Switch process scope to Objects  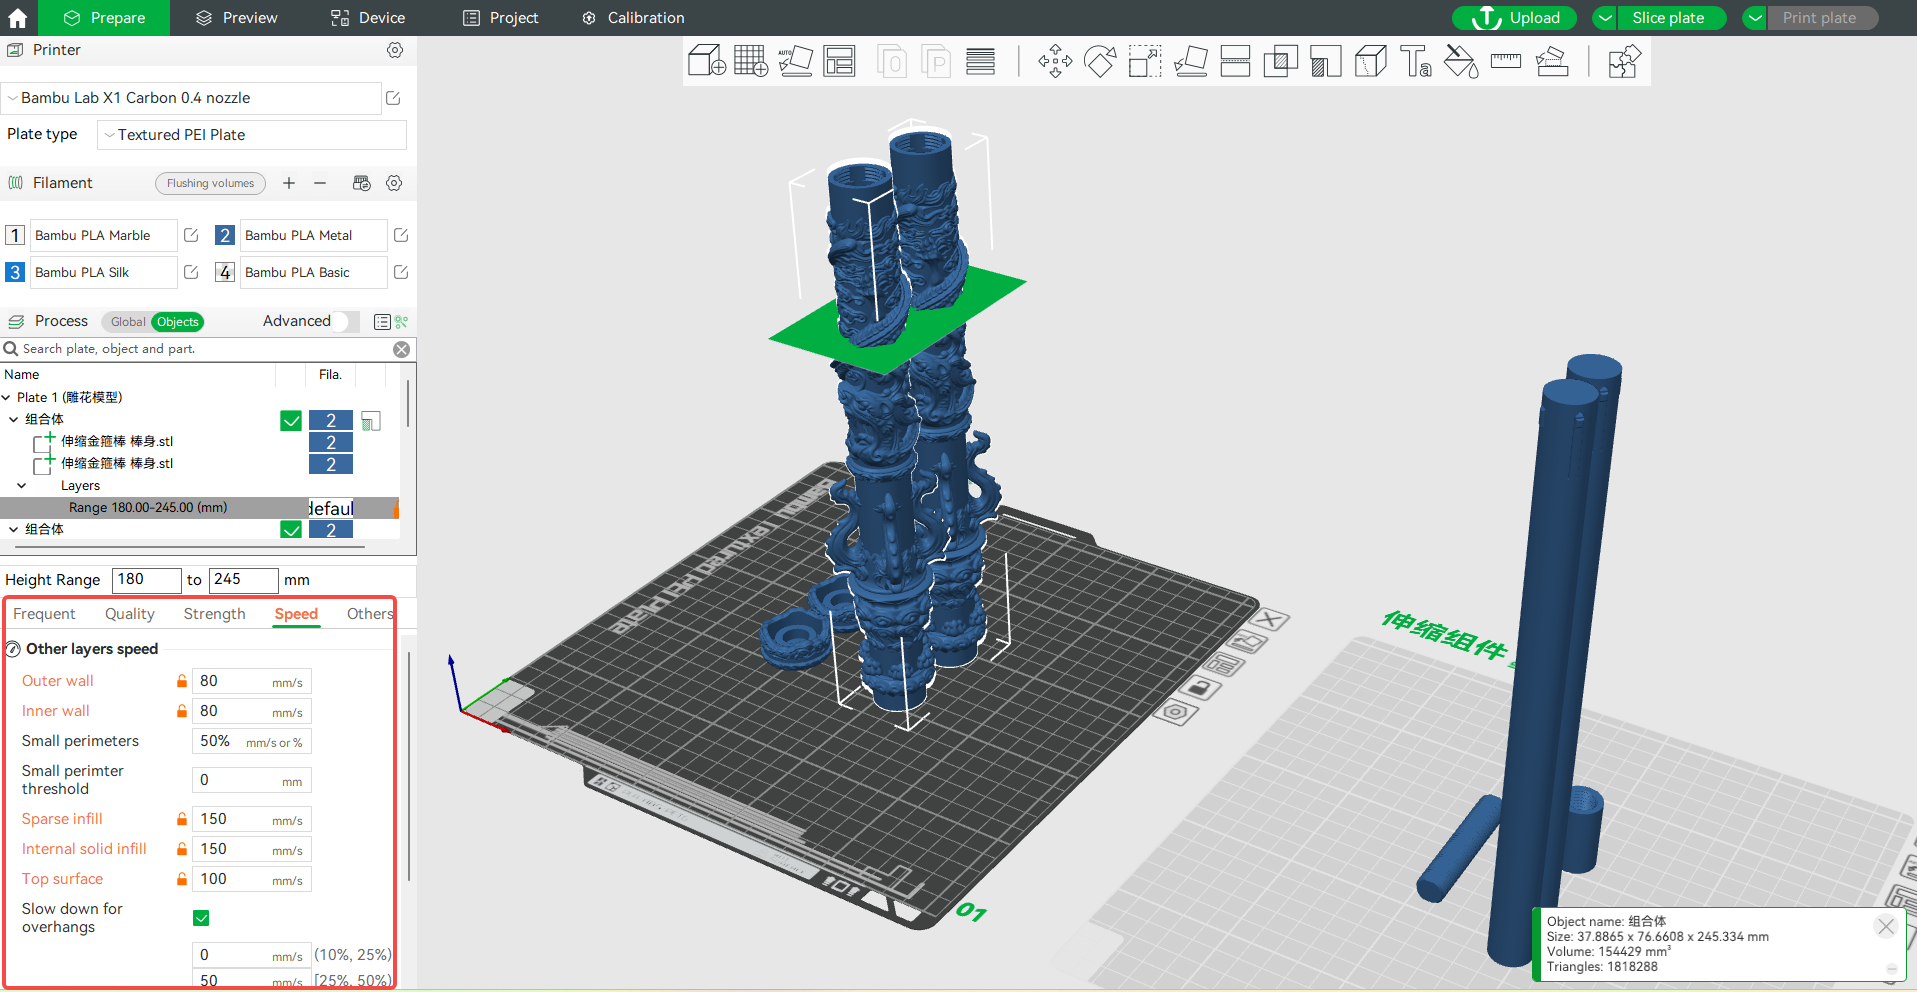coord(178,322)
